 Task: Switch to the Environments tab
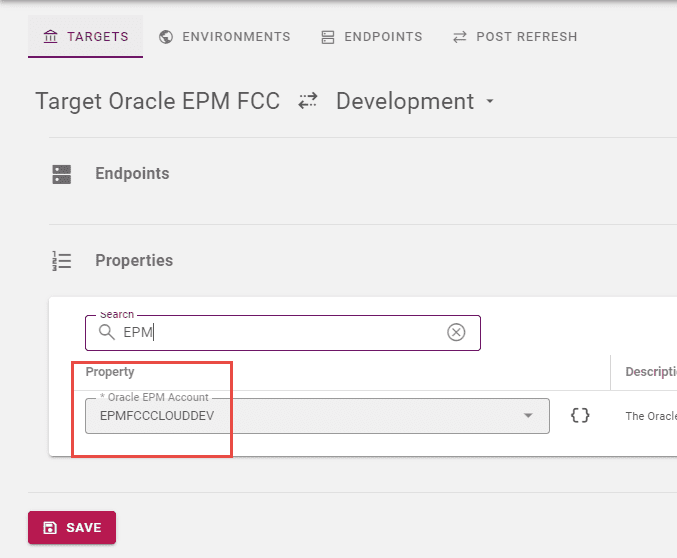(x=225, y=37)
